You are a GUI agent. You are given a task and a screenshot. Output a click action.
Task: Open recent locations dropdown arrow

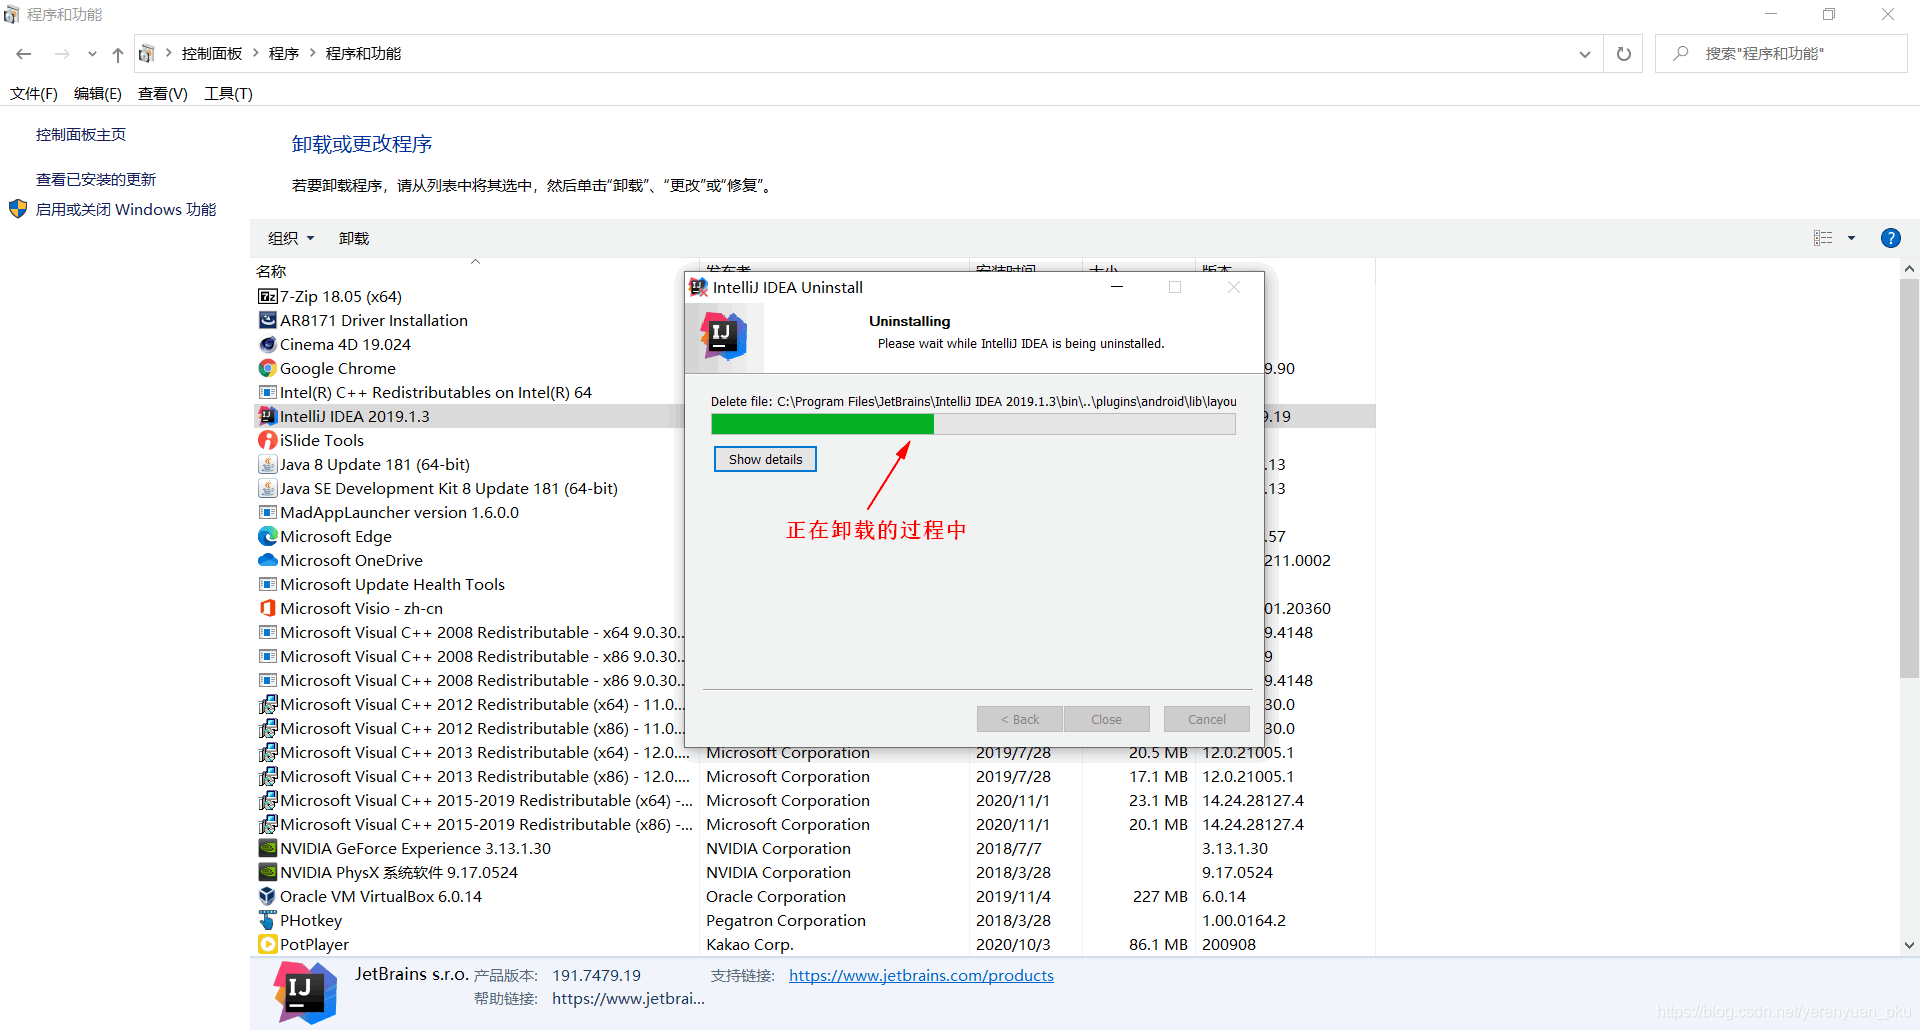[92, 54]
